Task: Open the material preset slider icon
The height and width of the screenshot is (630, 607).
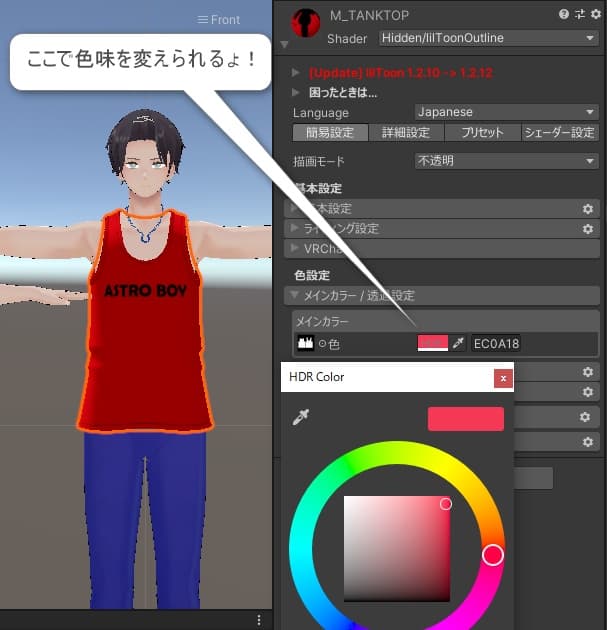Action: (580, 14)
